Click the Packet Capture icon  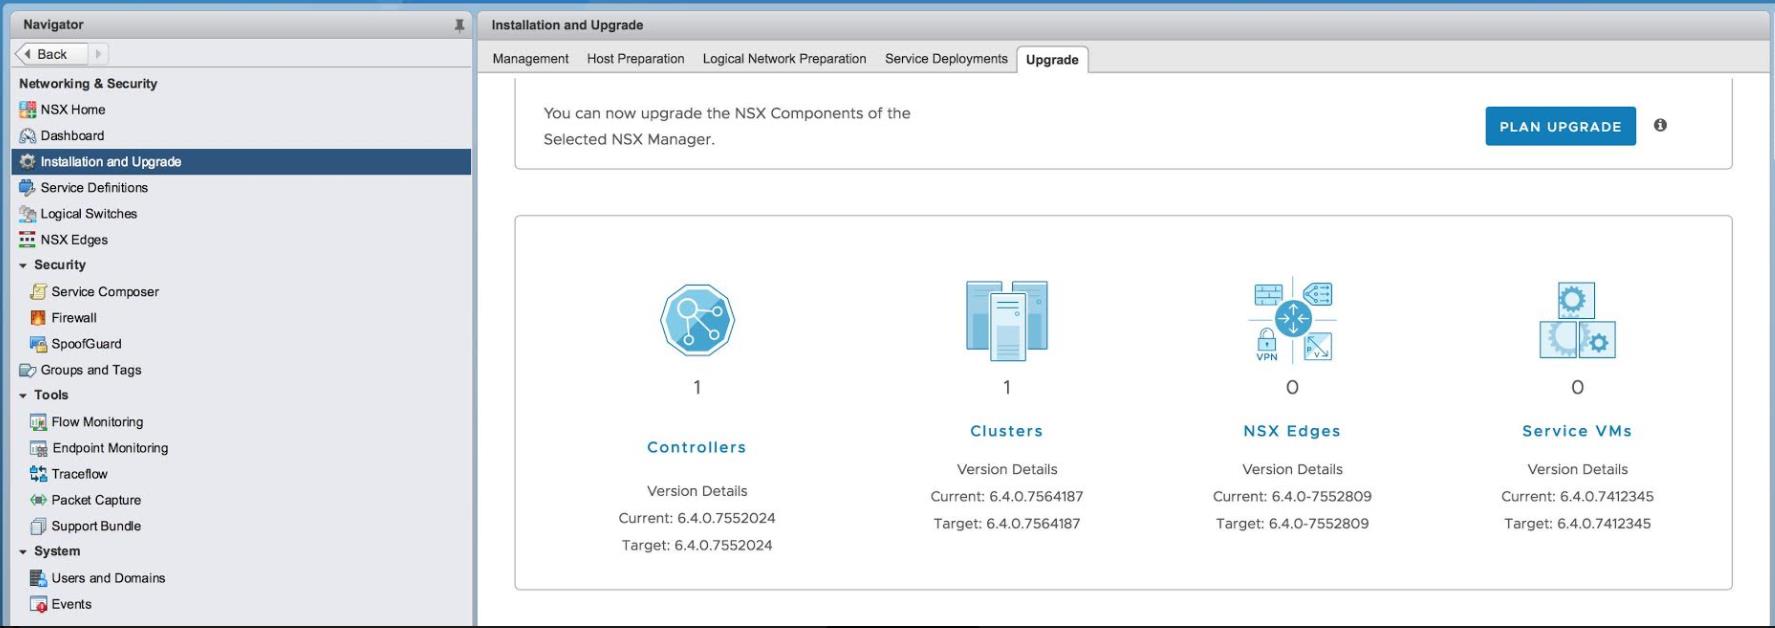pos(39,500)
